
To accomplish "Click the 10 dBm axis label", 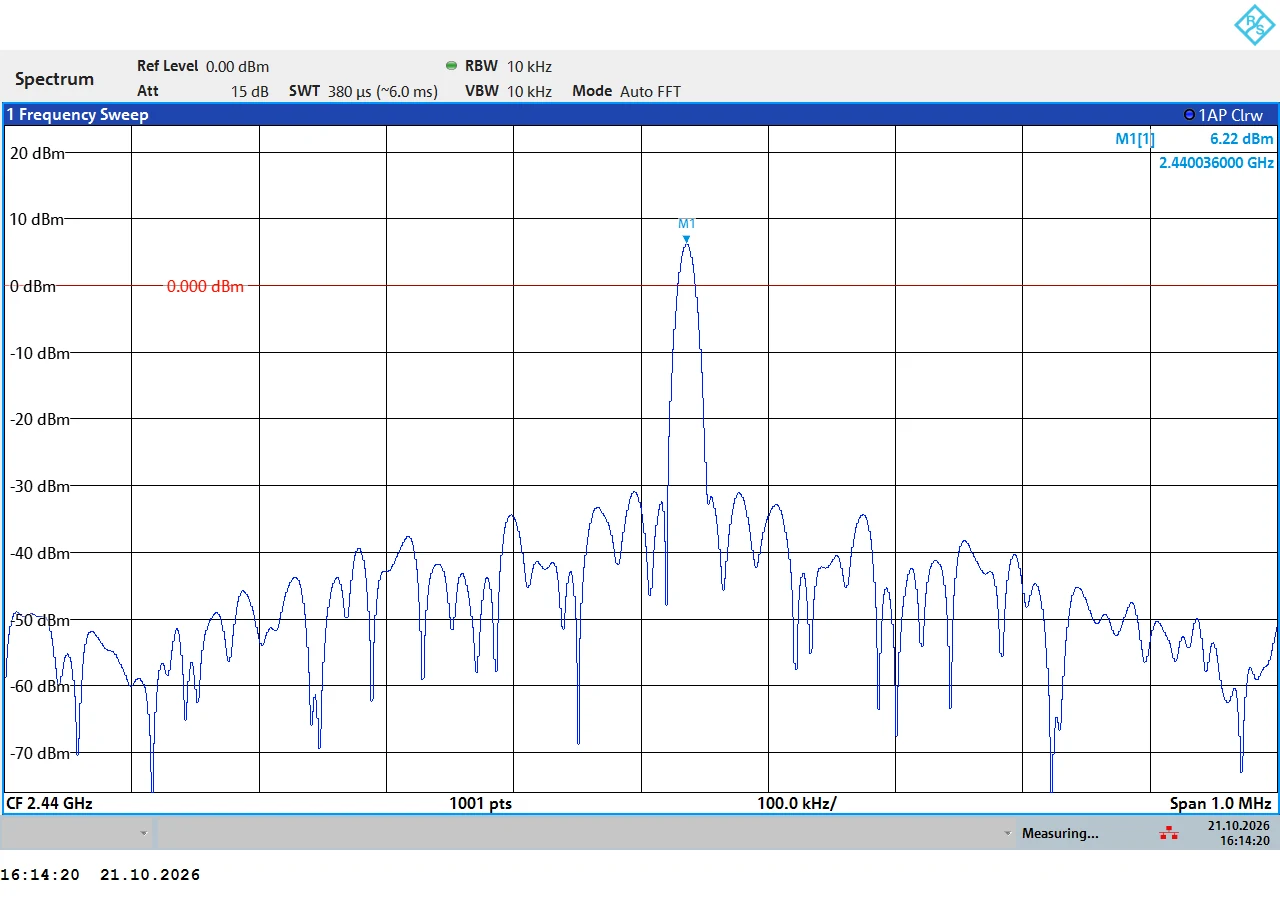I will tap(38, 219).
